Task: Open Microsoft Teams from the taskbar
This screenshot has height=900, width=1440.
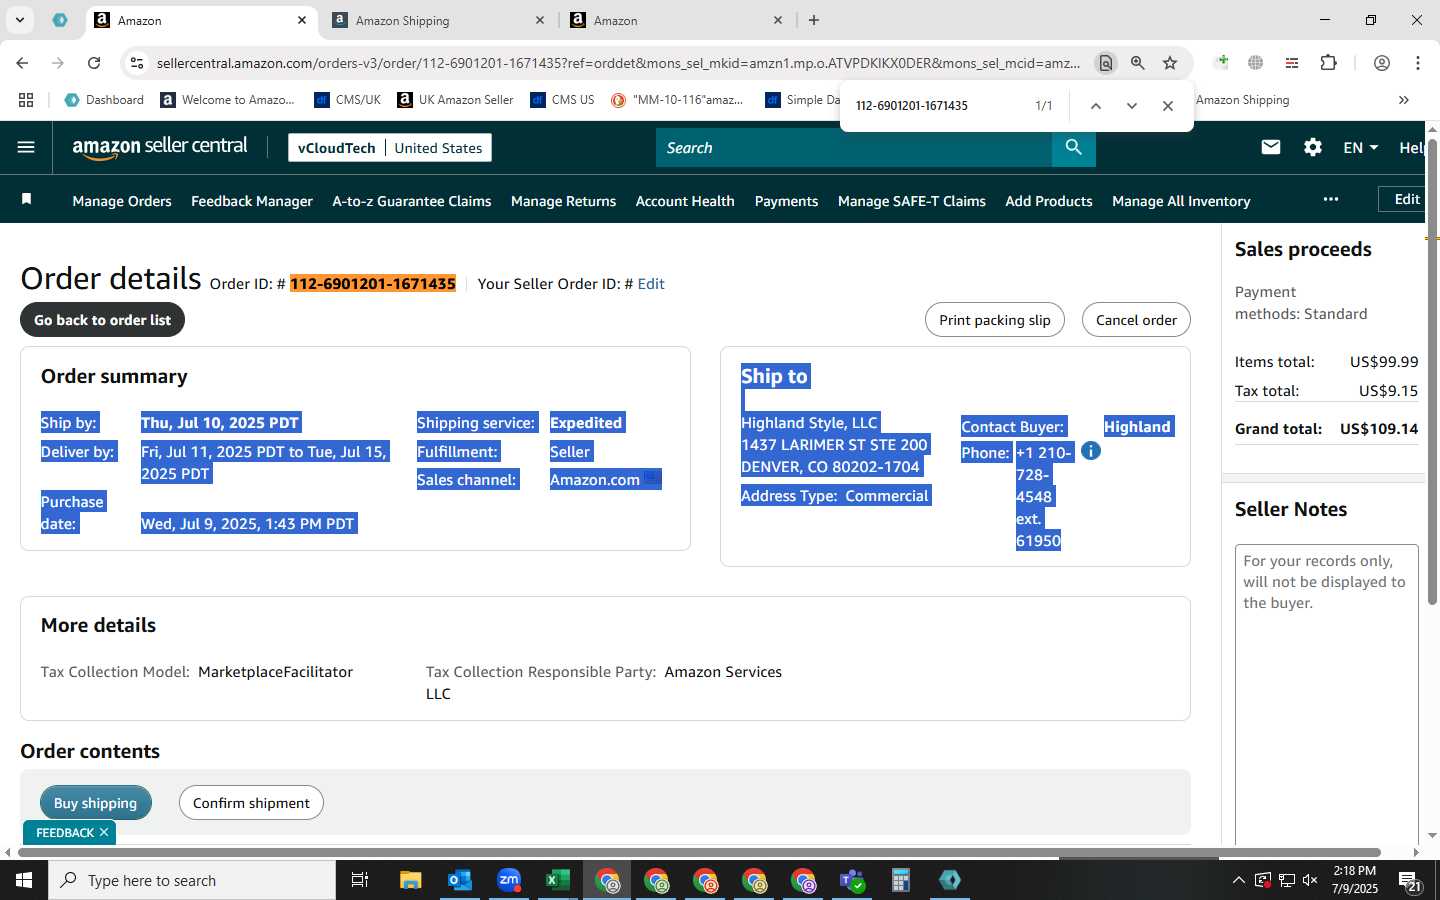Action: pos(852,880)
